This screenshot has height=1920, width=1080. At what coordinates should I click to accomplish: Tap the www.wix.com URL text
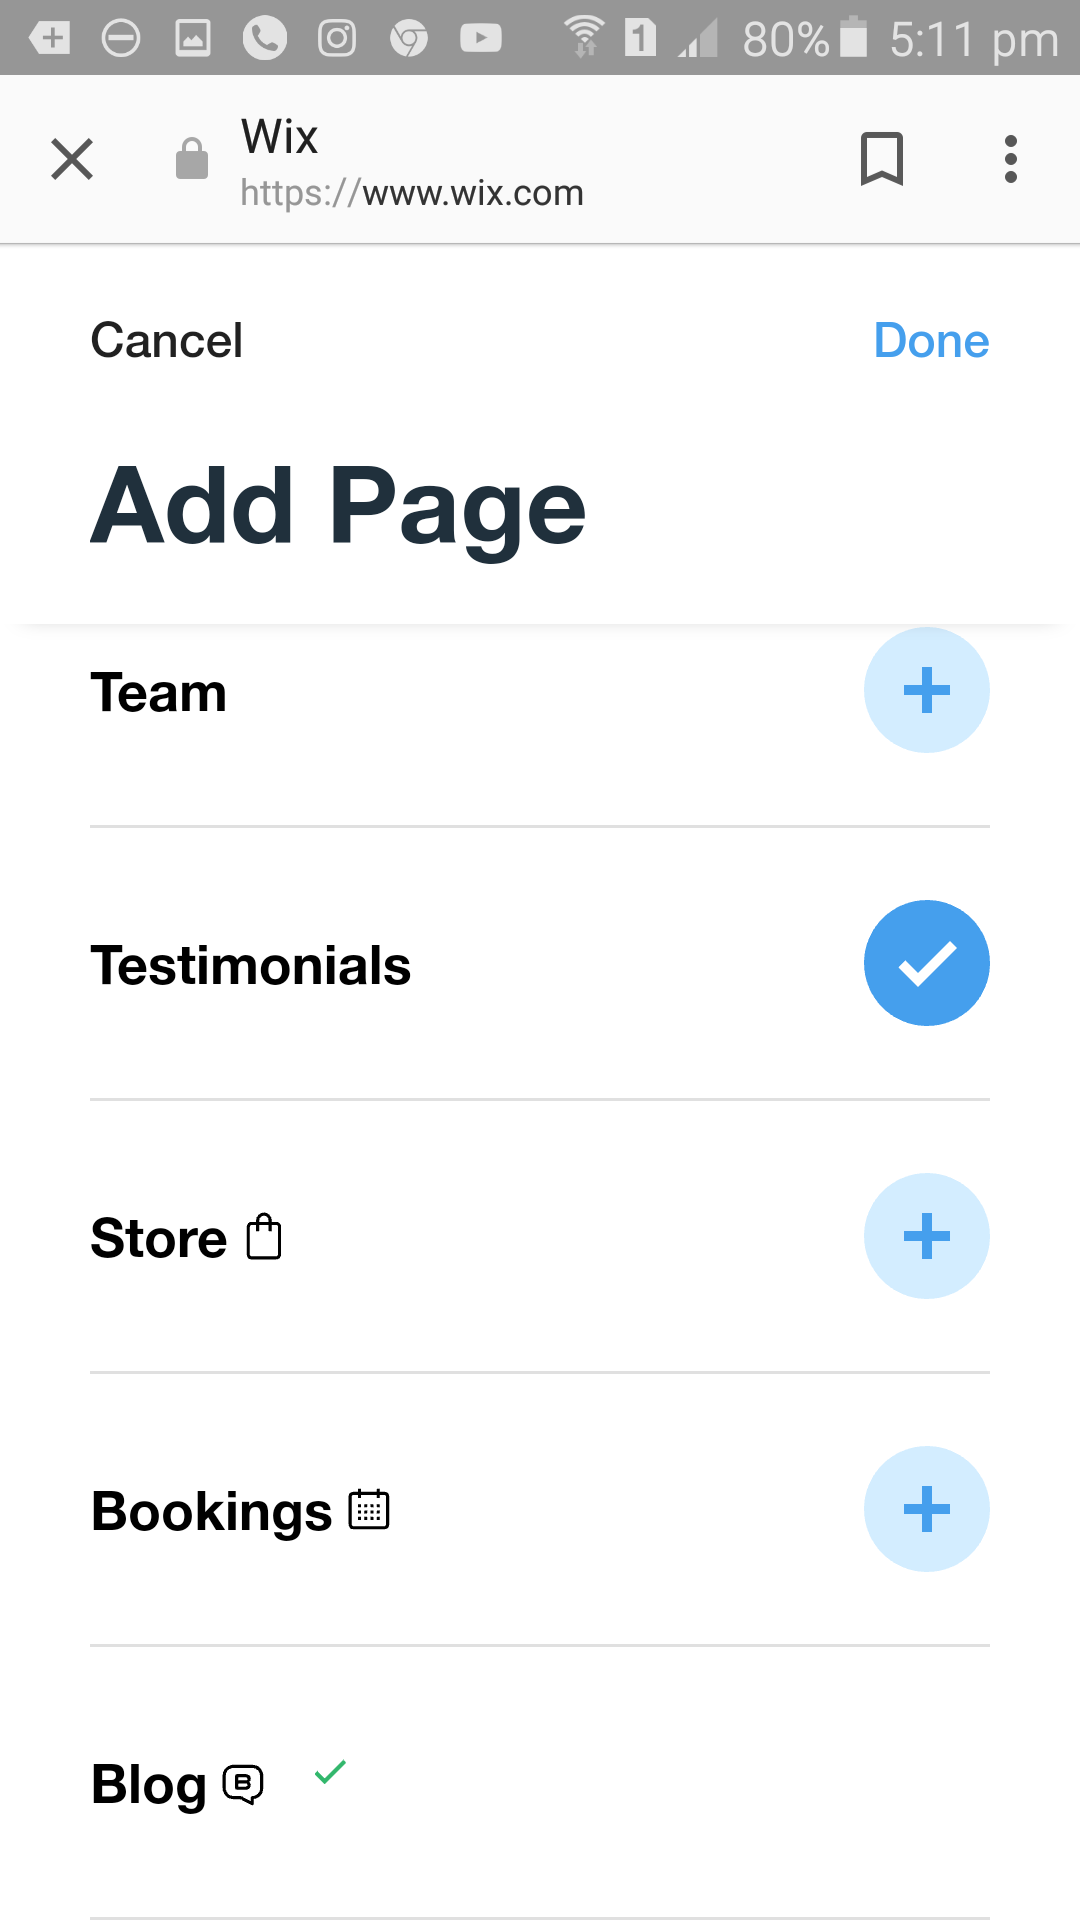(x=412, y=193)
